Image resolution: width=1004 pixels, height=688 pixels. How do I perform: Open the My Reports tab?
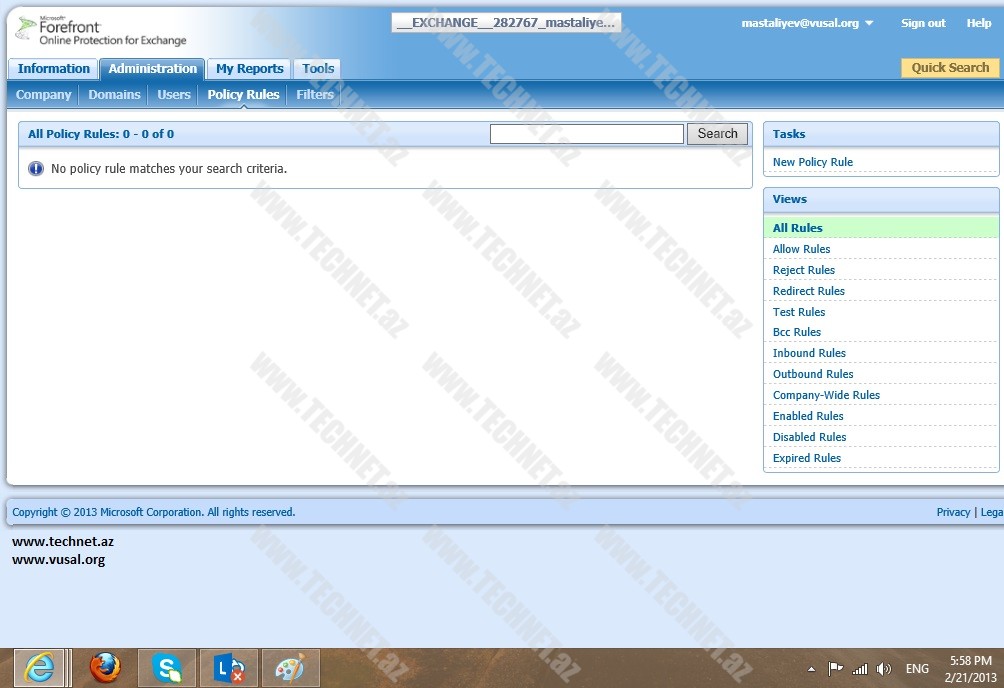pyautogui.click(x=249, y=69)
